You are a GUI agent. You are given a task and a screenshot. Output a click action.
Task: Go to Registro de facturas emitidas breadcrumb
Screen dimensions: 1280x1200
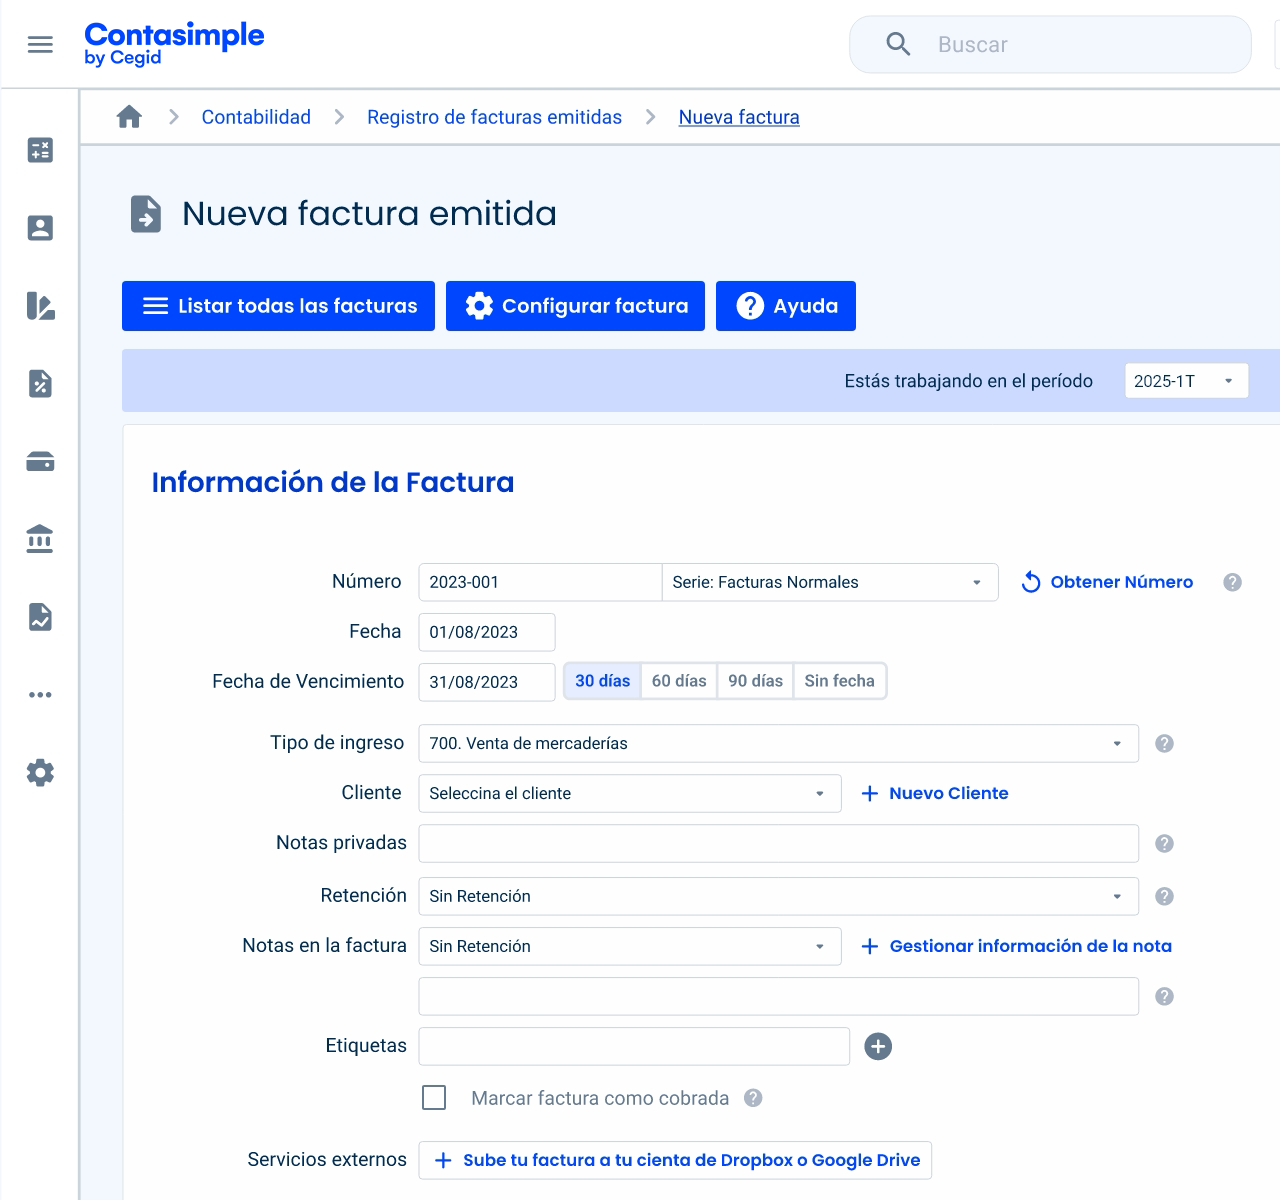click(494, 117)
